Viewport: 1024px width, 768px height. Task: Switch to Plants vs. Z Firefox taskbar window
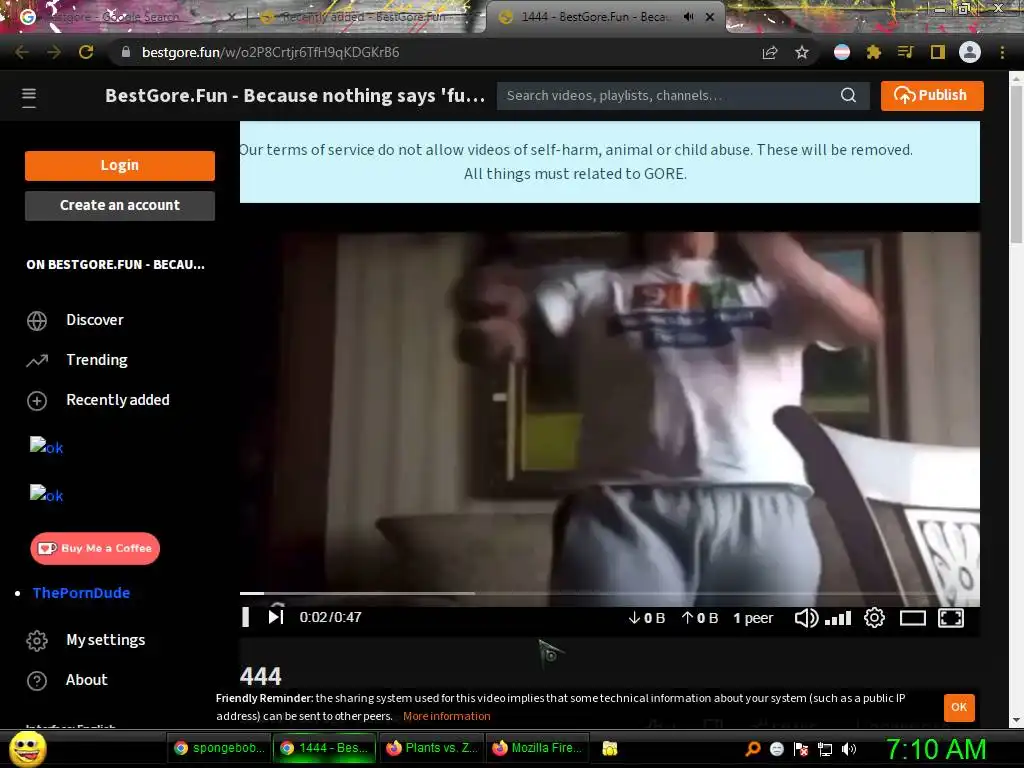click(432, 748)
